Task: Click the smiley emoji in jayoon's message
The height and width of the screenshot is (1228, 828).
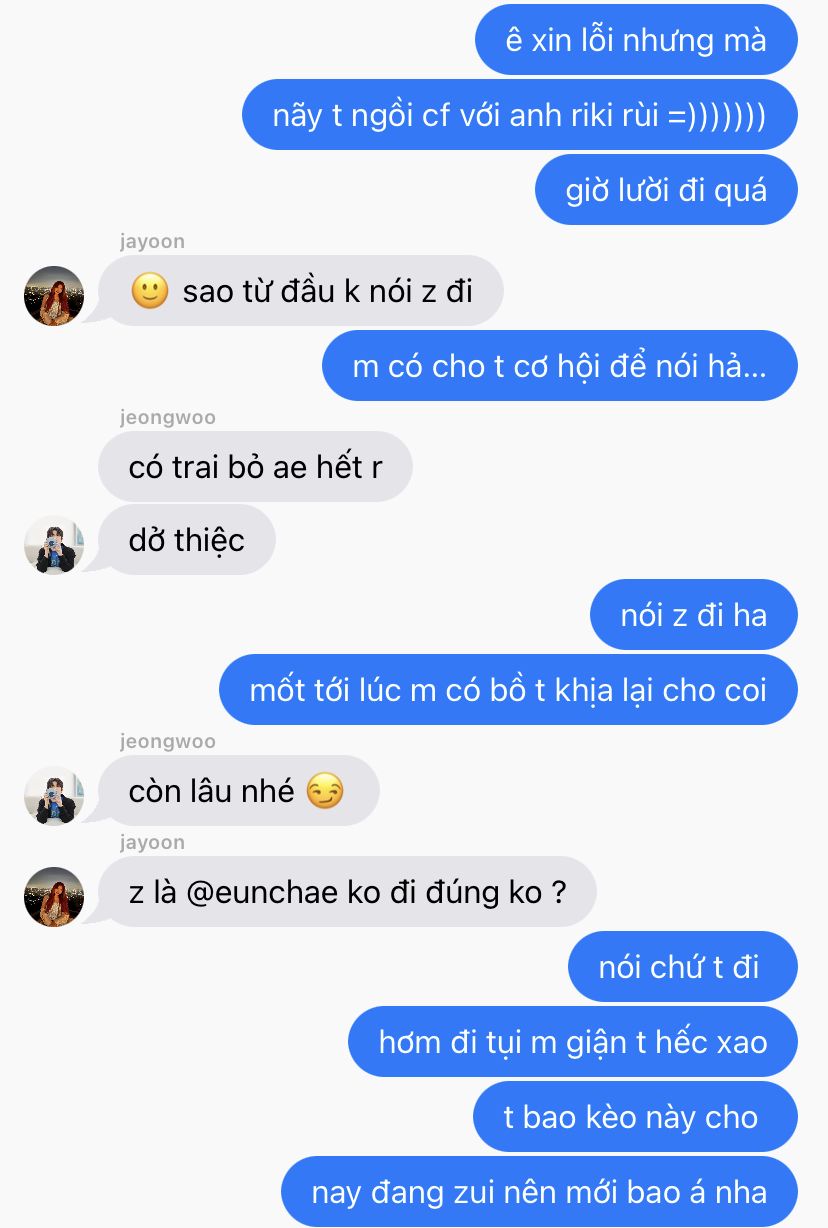Action: (x=149, y=291)
